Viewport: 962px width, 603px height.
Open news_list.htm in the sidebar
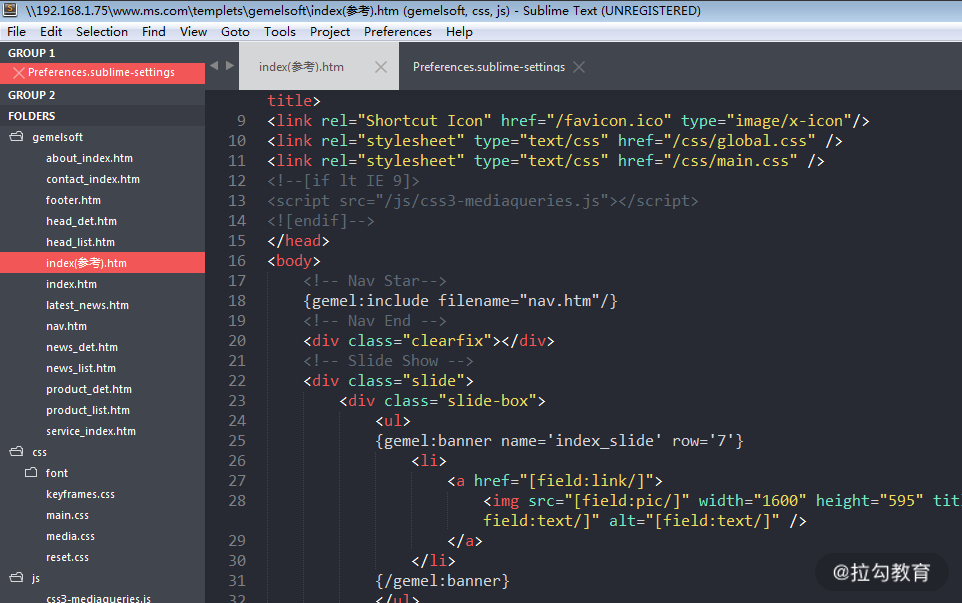pos(80,368)
